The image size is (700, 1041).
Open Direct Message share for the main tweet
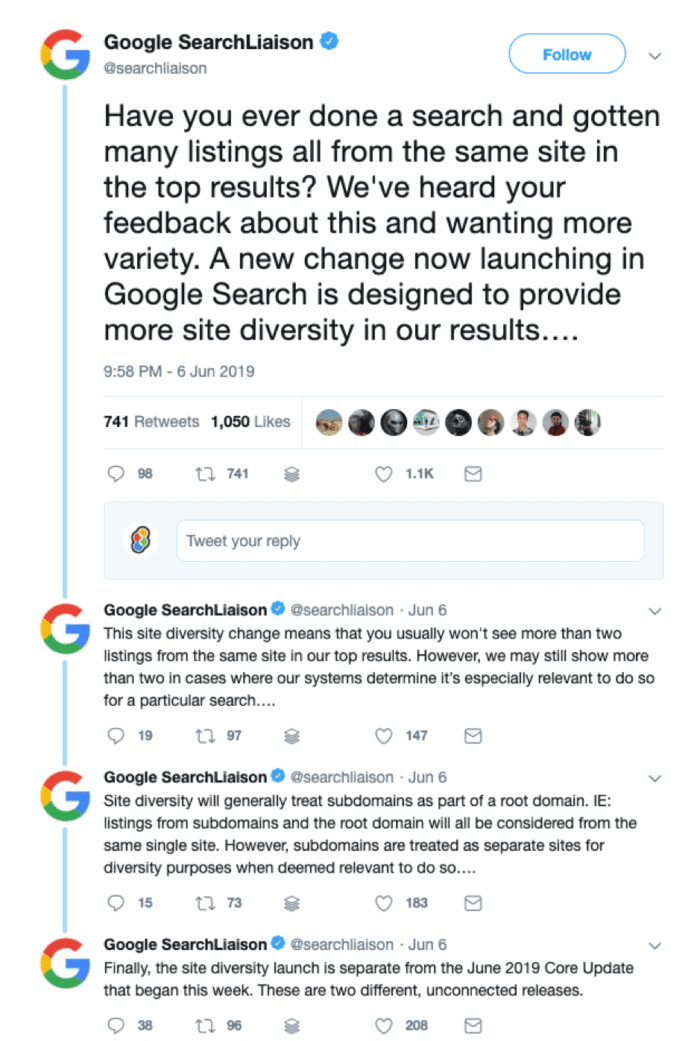(471, 473)
